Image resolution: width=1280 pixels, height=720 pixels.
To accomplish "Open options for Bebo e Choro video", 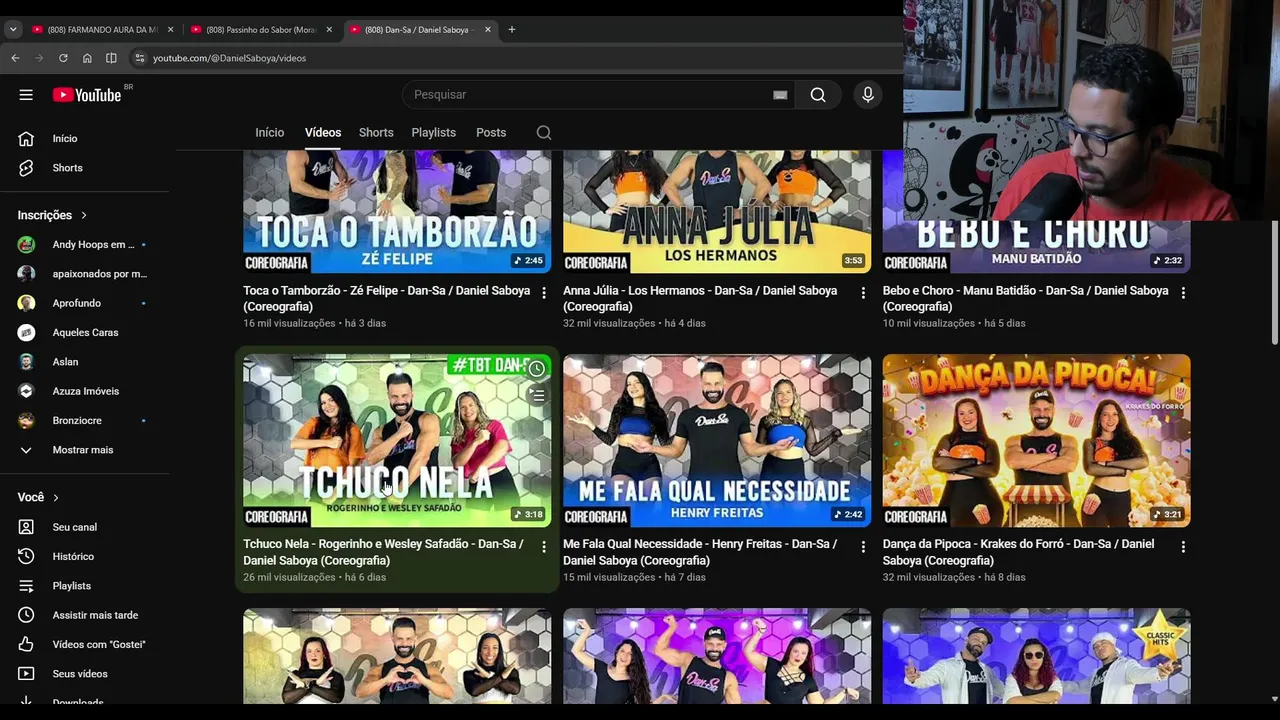I will tap(1183, 293).
